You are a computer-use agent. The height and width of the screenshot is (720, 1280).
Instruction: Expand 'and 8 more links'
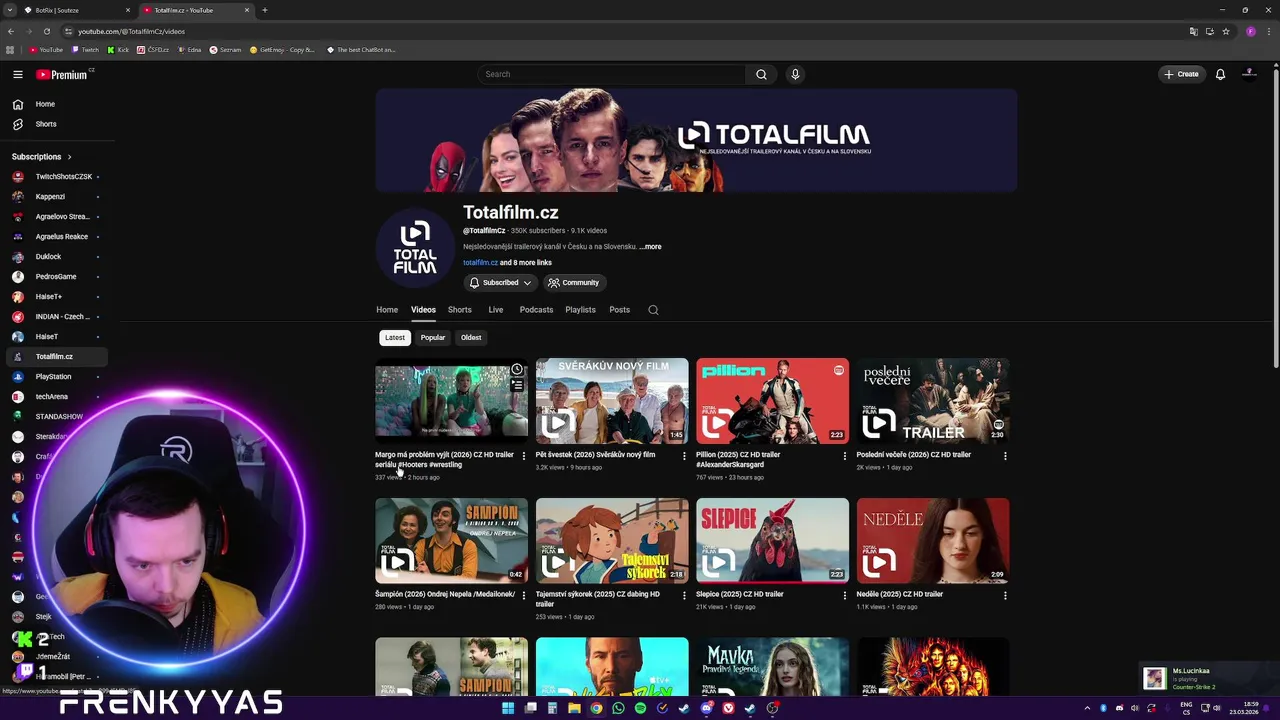point(526,263)
